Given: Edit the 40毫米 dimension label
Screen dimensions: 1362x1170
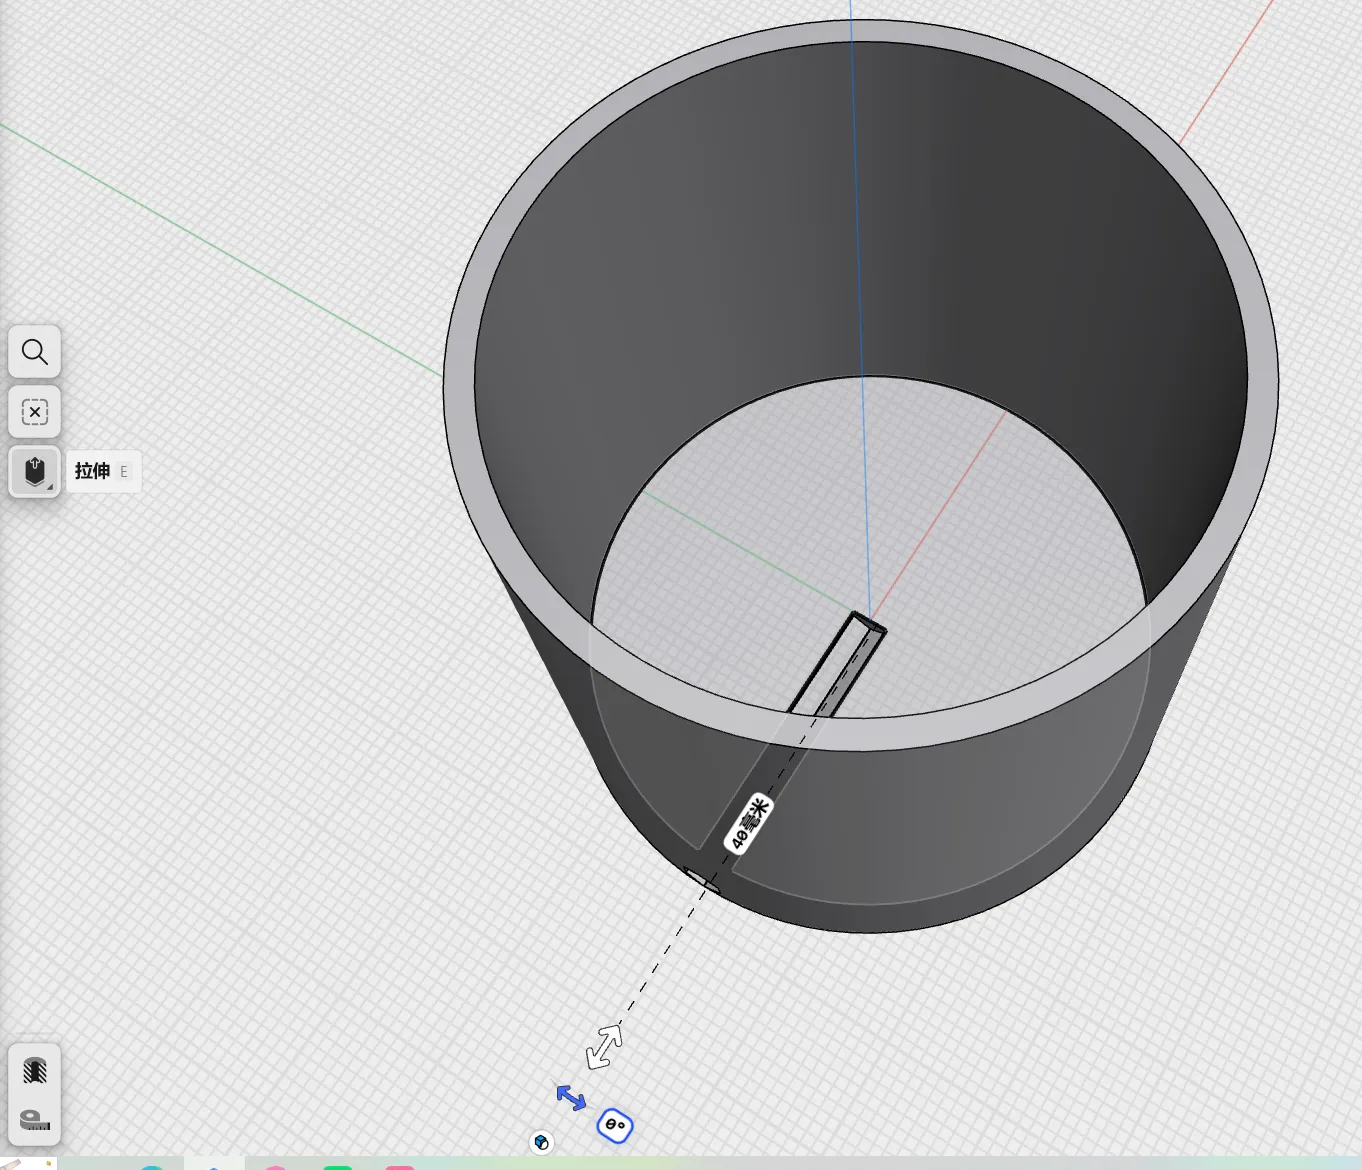Looking at the screenshot, I should (x=749, y=823).
